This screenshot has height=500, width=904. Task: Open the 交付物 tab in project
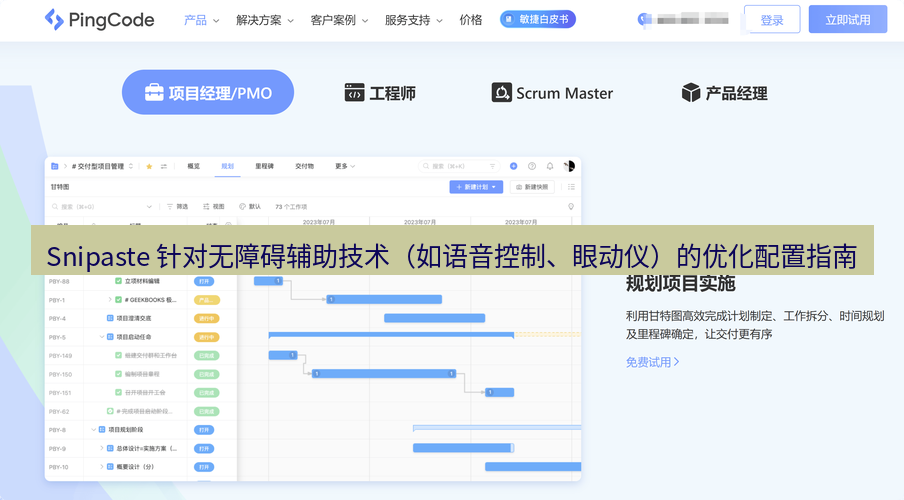pyautogui.click(x=304, y=166)
